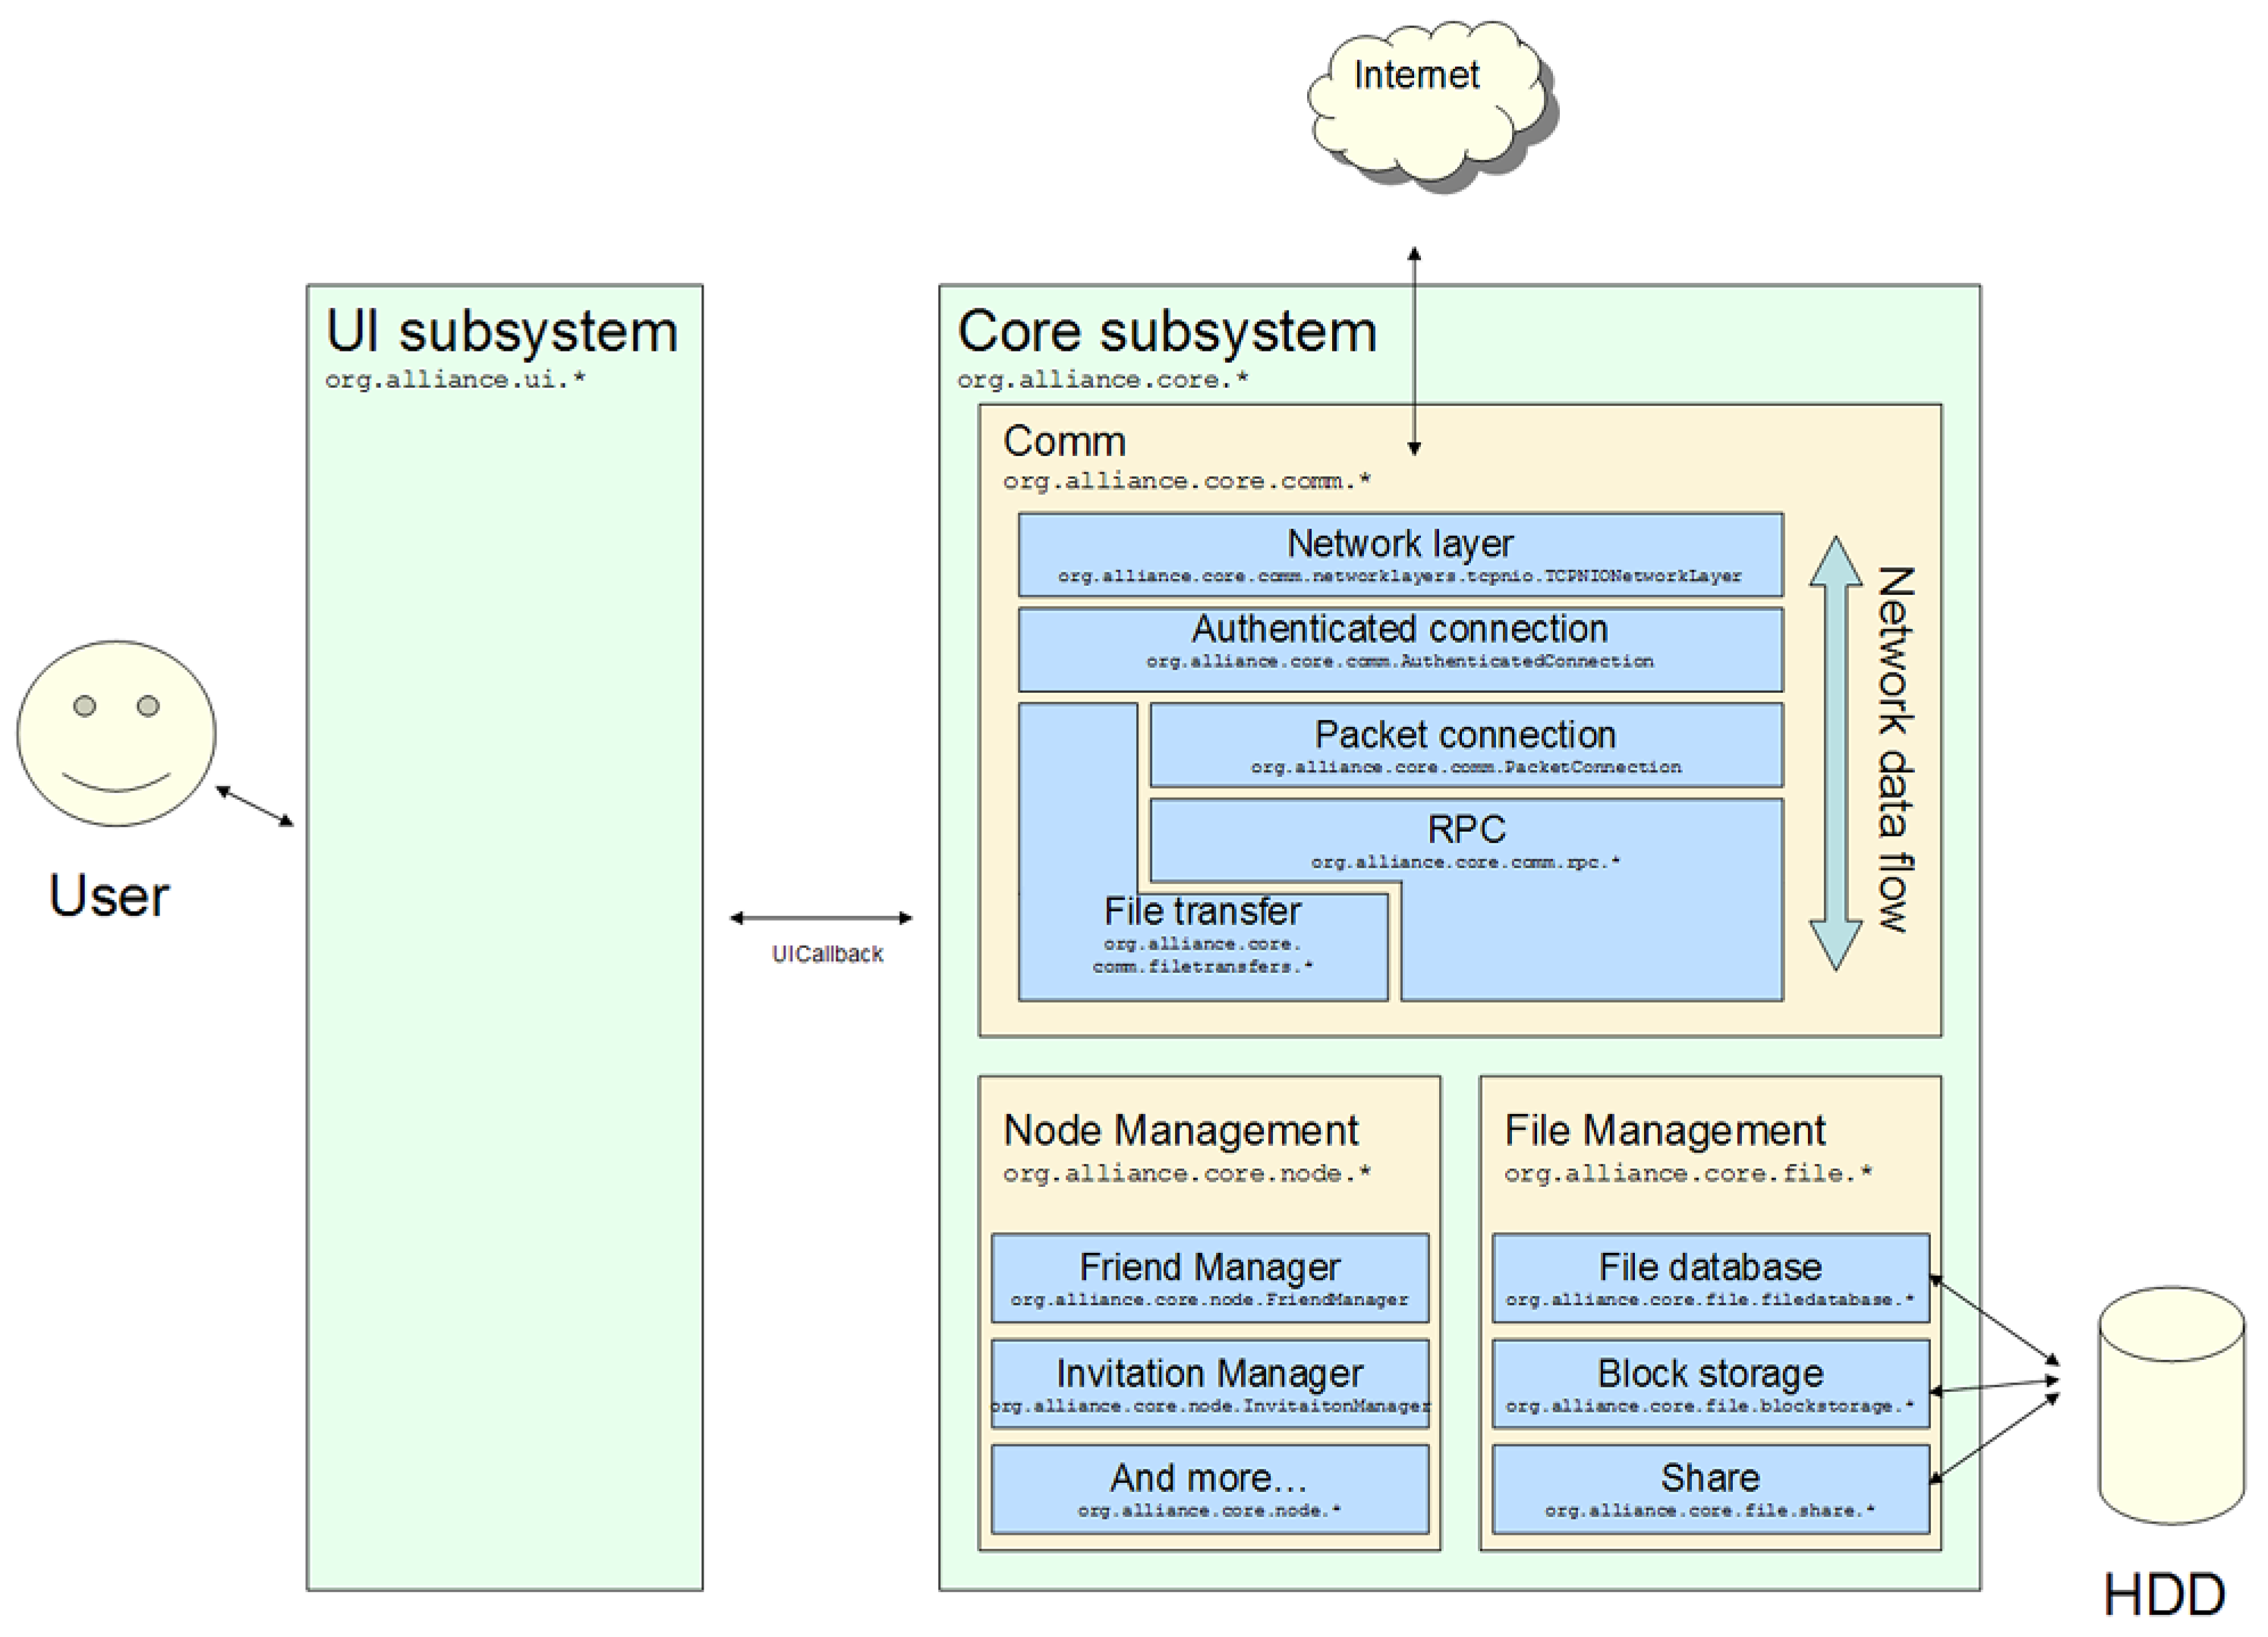Click the HDD cylinder icon

(x=2171, y=1405)
